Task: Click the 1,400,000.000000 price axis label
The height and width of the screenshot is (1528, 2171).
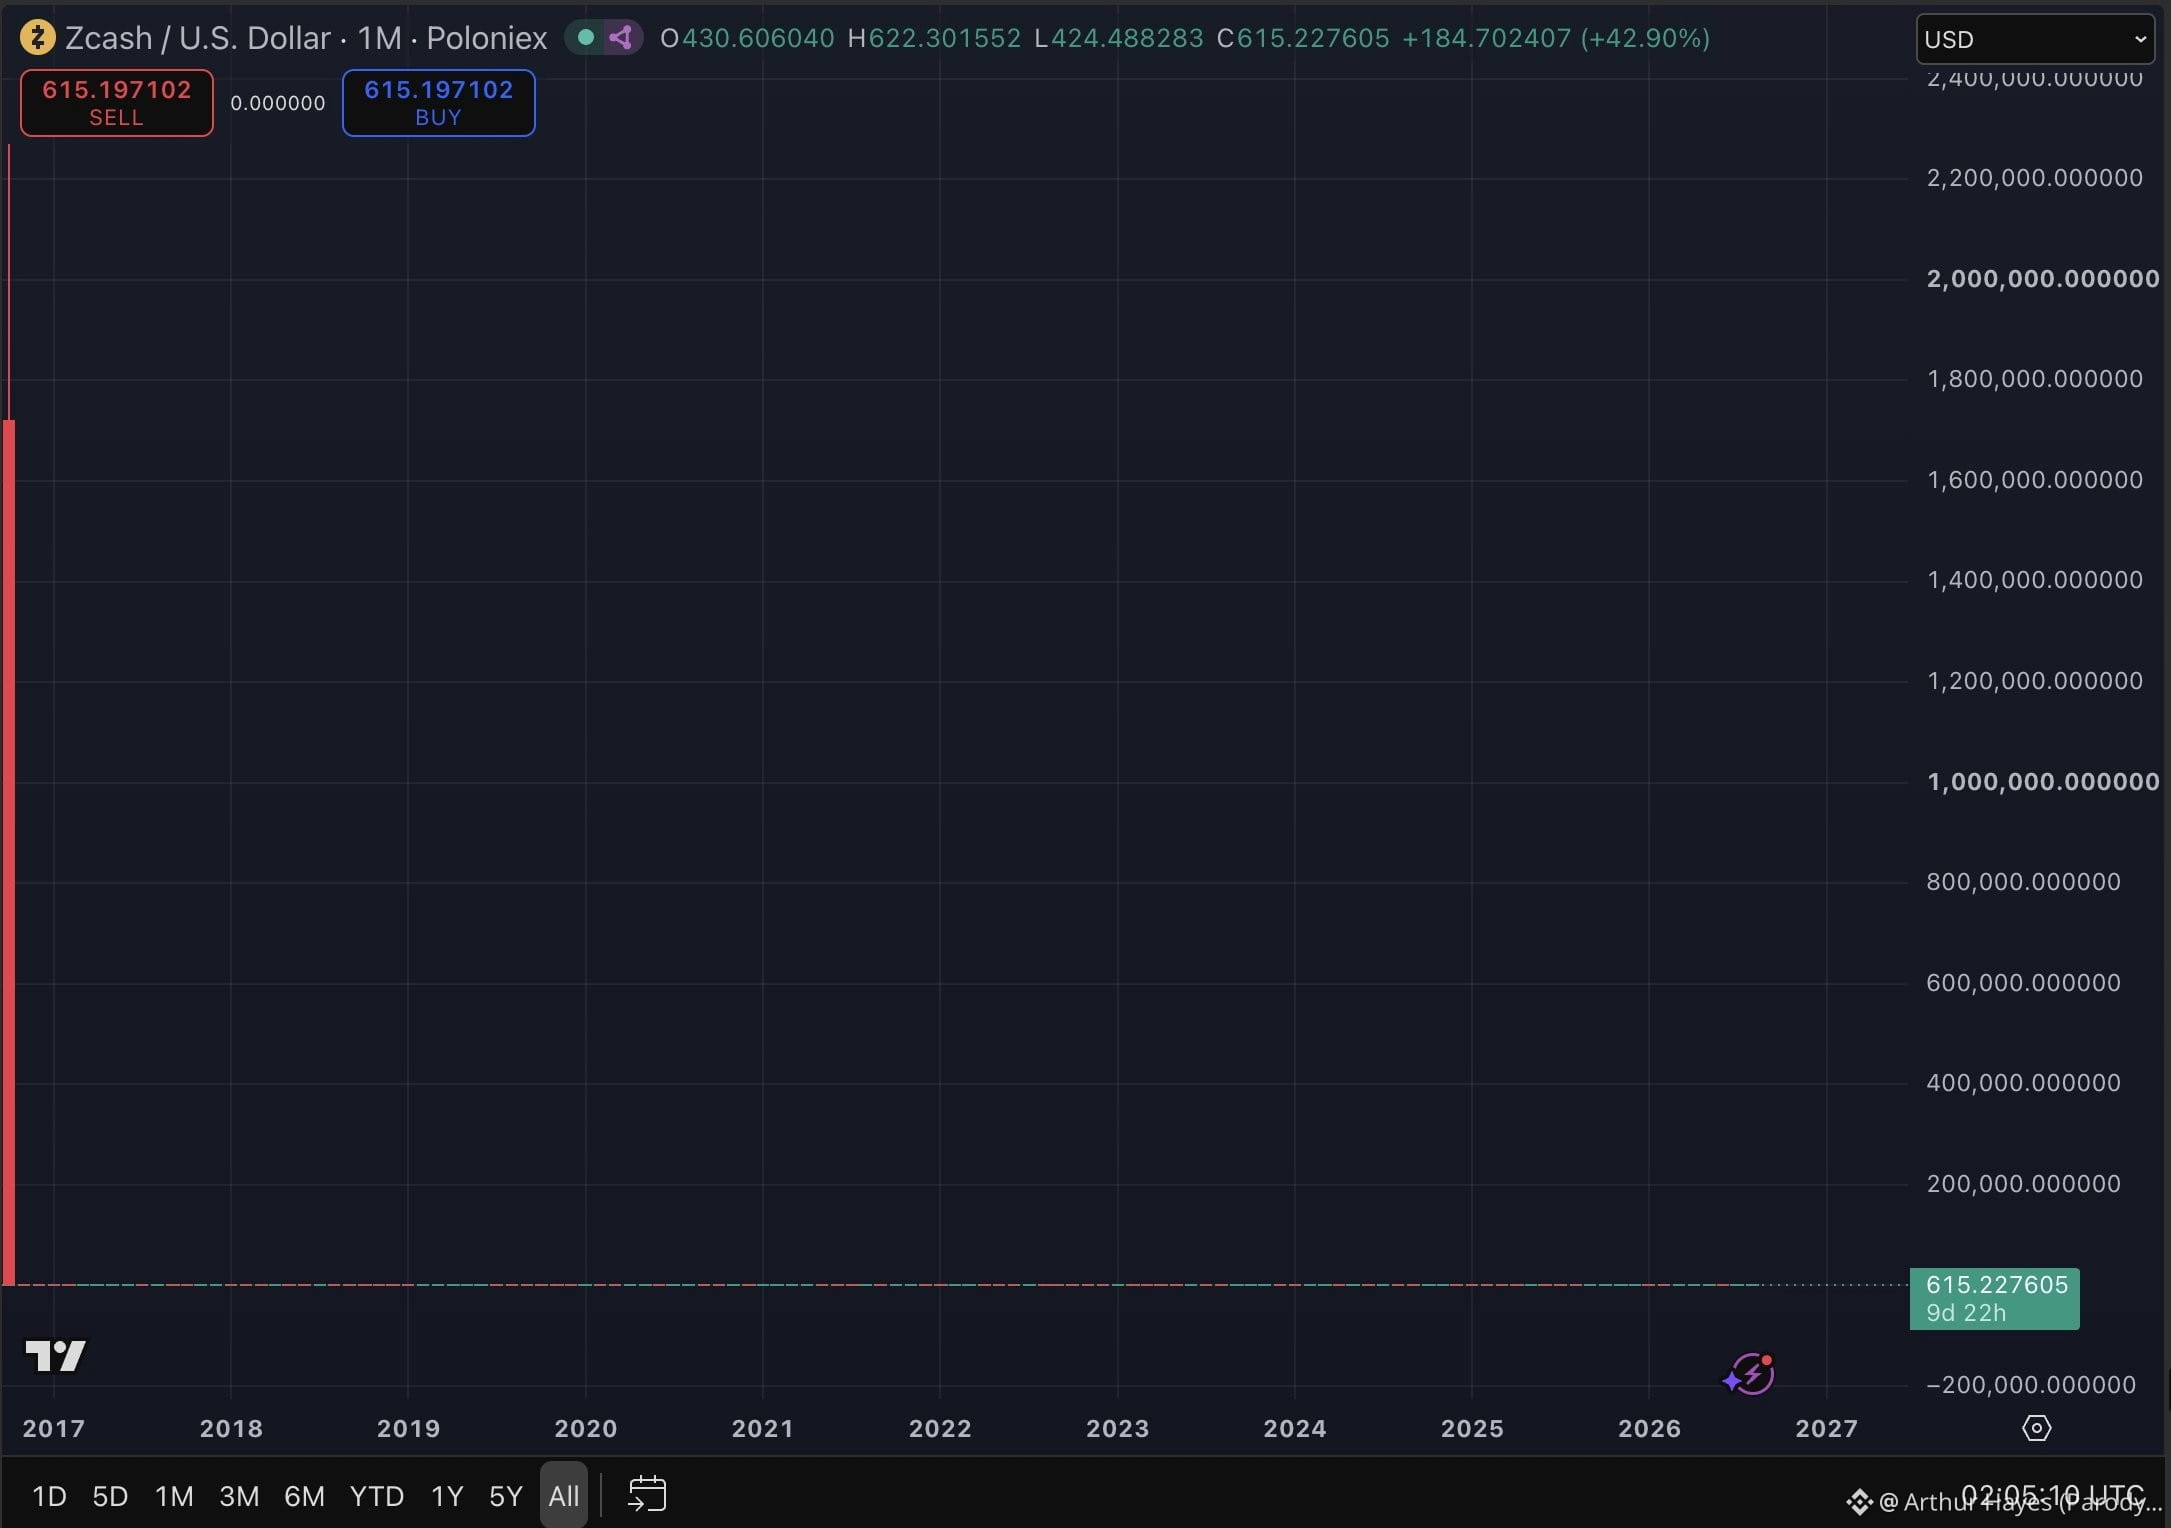Action: [2035, 580]
